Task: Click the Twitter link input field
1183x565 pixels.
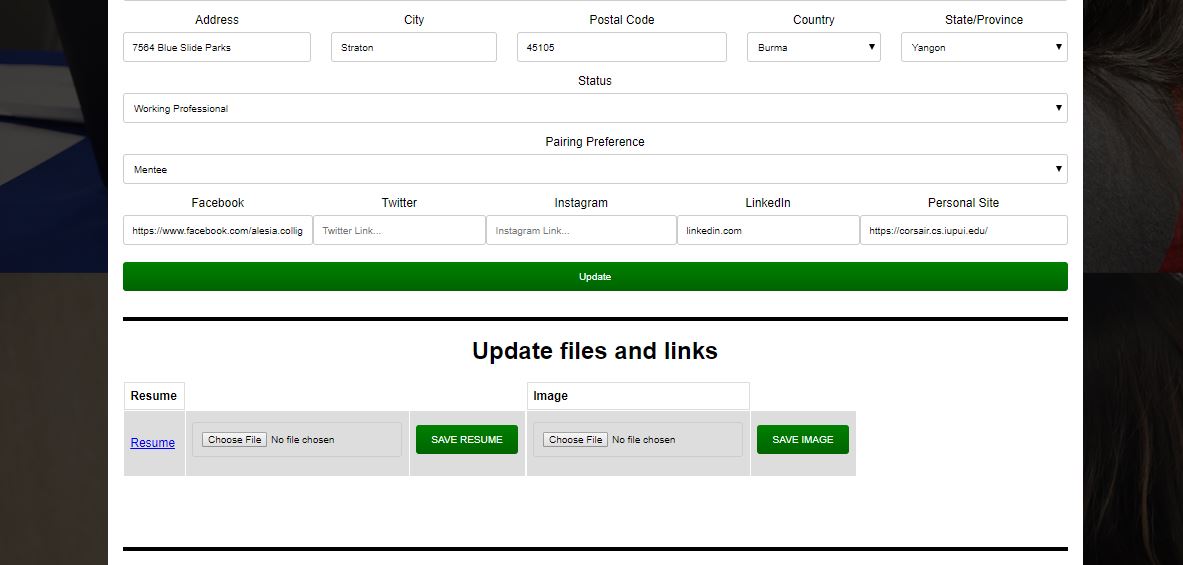Action: click(x=399, y=230)
